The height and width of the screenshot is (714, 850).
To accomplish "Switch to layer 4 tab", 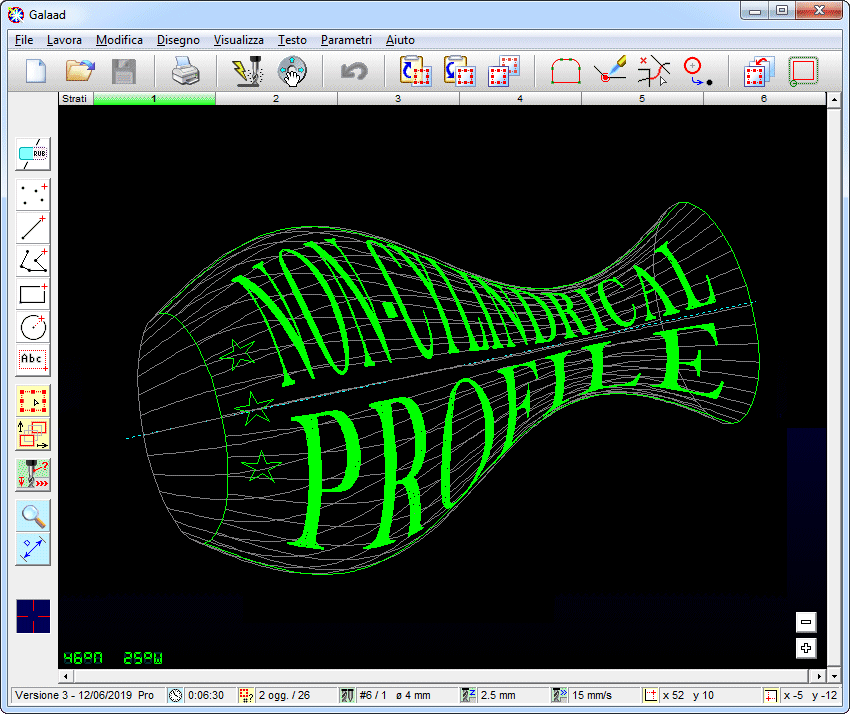I will click(x=520, y=99).
